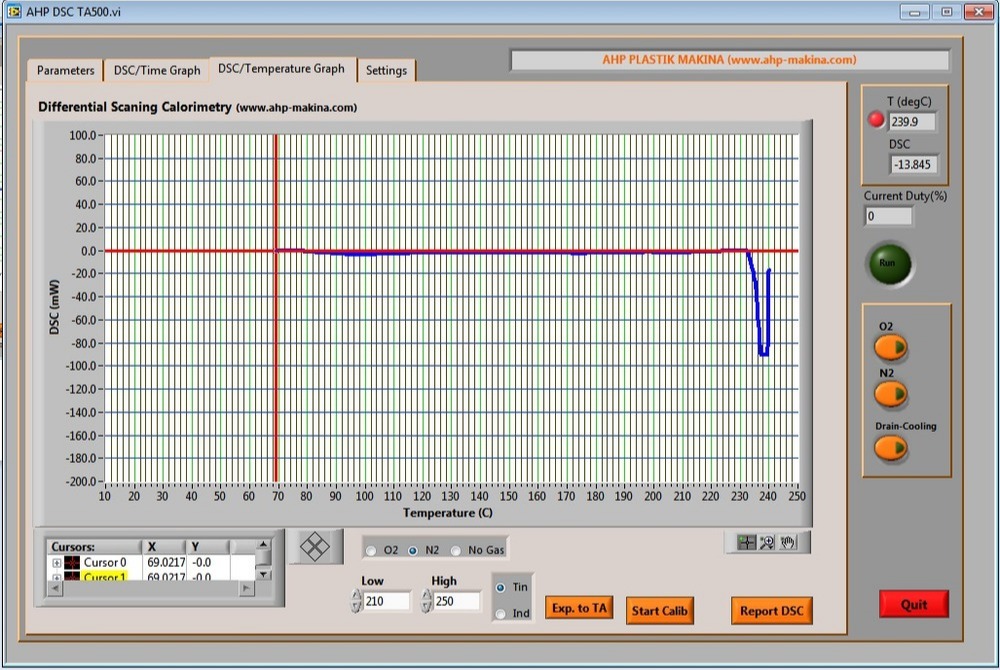Viewport: 1000px width, 670px height.
Task: Minimize the AHP DSC TA500.vi window
Action: tap(915, 12)
